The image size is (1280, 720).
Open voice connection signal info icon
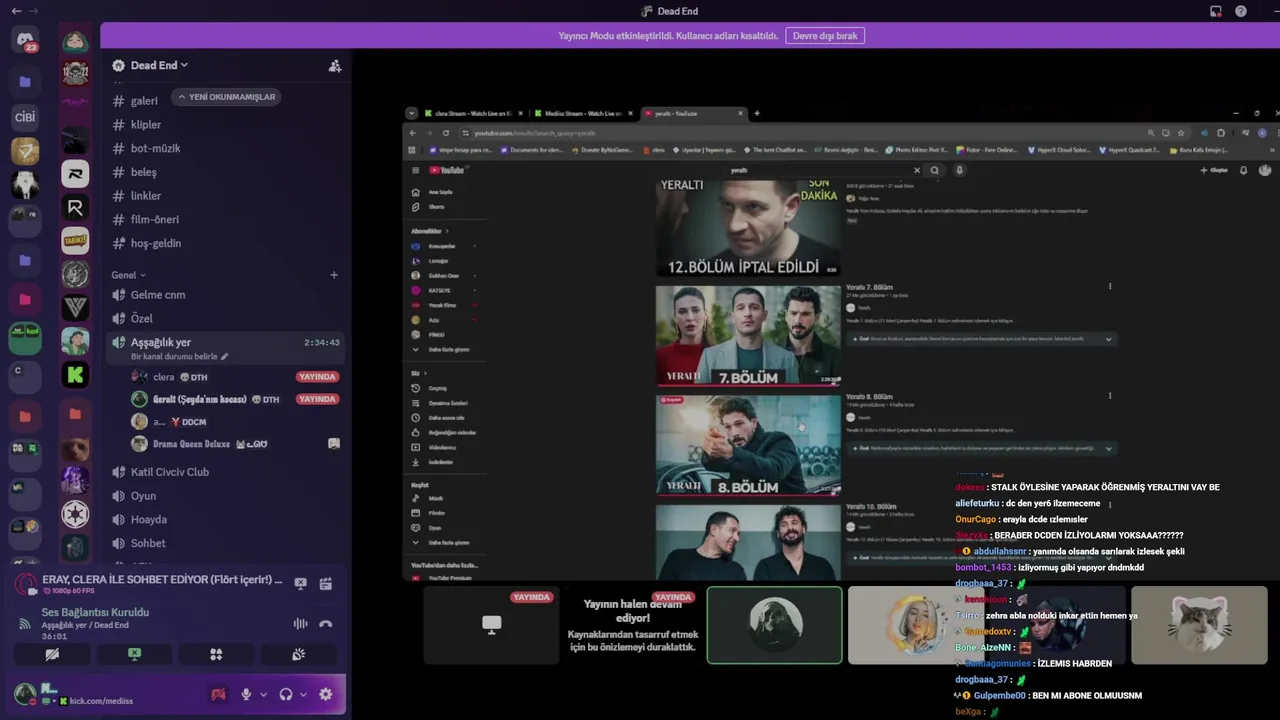25,624
